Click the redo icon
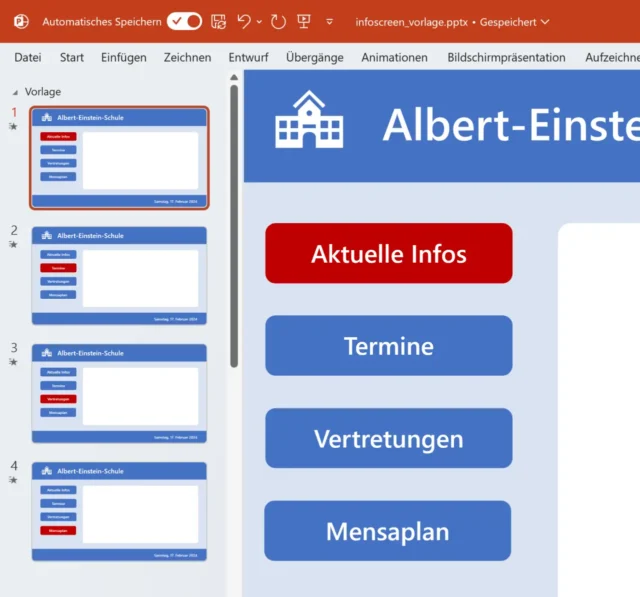640x597 pixels. tap(278, 21)
